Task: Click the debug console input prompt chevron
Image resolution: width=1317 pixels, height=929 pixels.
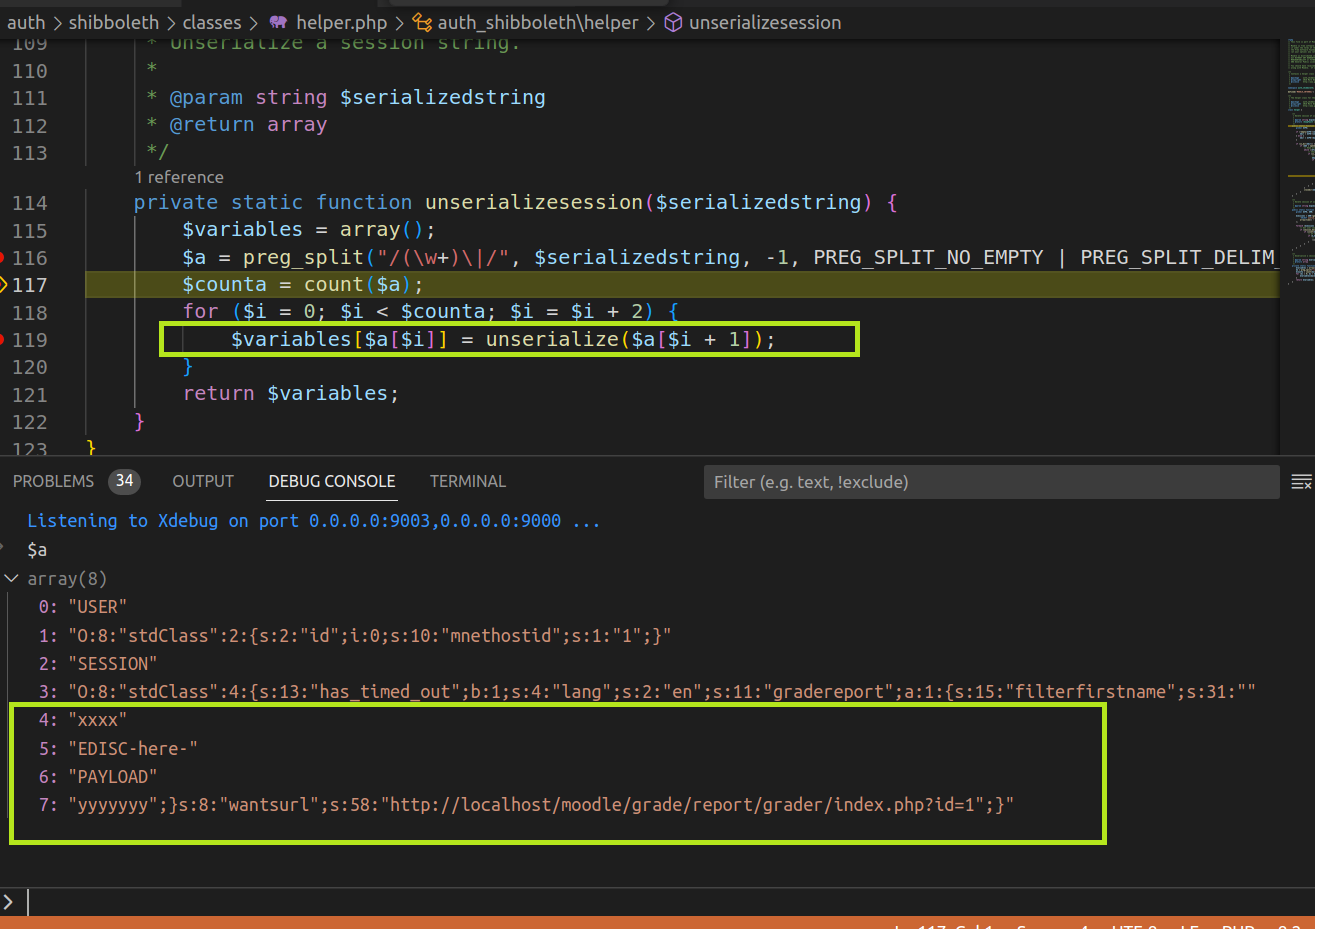Action: (8, 902)
